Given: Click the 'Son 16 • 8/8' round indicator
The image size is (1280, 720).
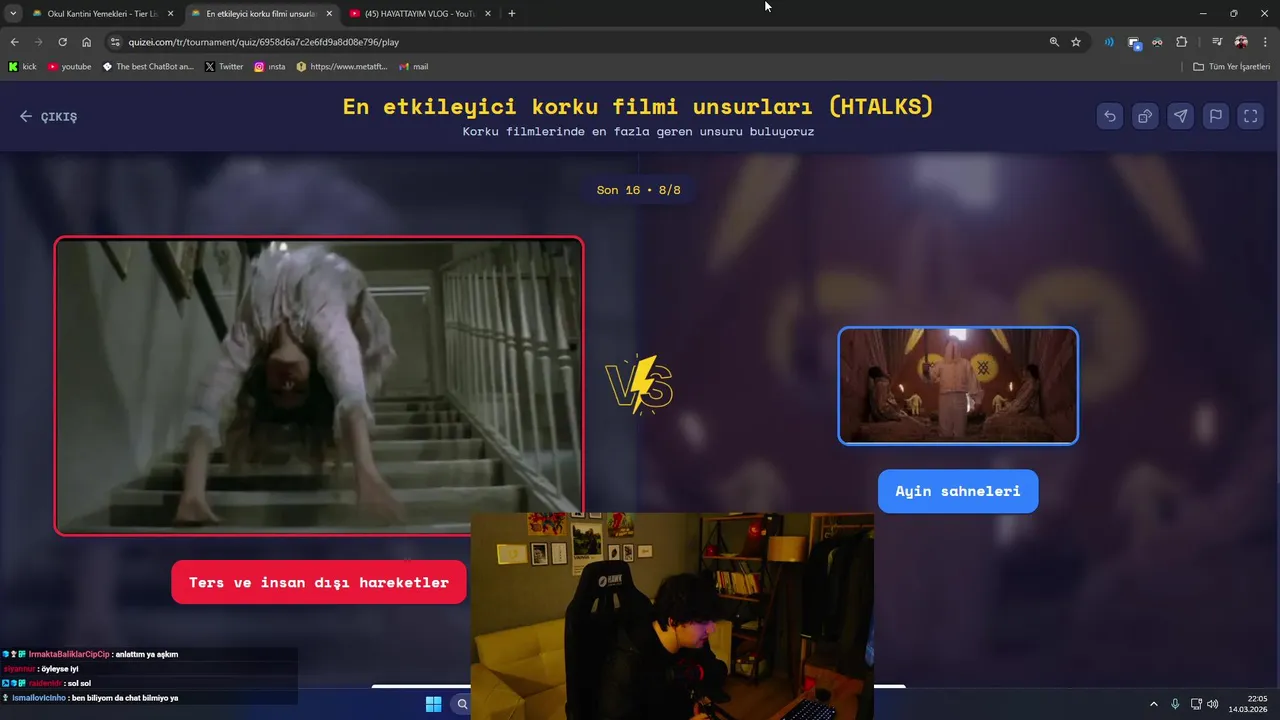Looking at the screenshot, I should (638, 190).
